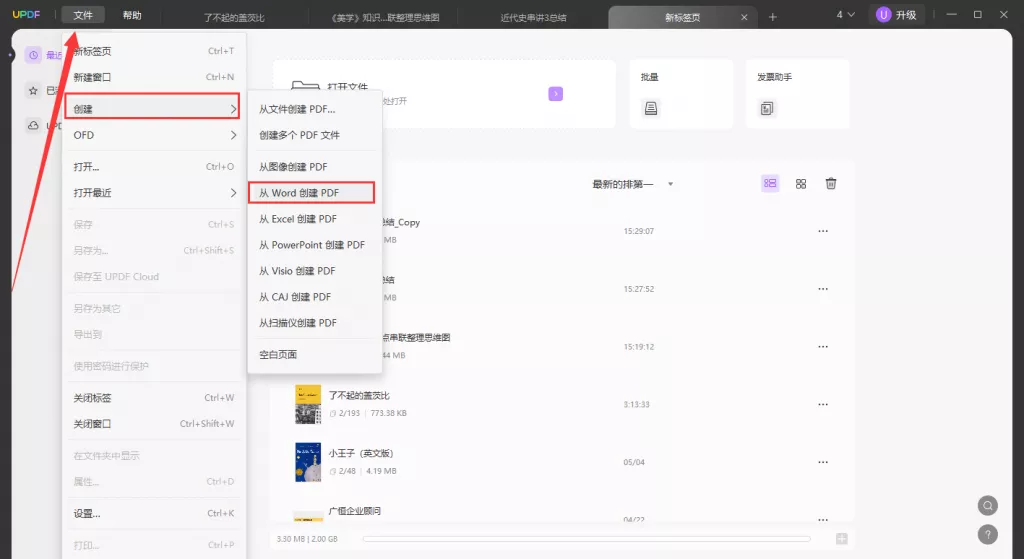Add a new tab with plus icon
Image resolution: width=1024 pixels, height=559 pixels.
tap(773, 17)
